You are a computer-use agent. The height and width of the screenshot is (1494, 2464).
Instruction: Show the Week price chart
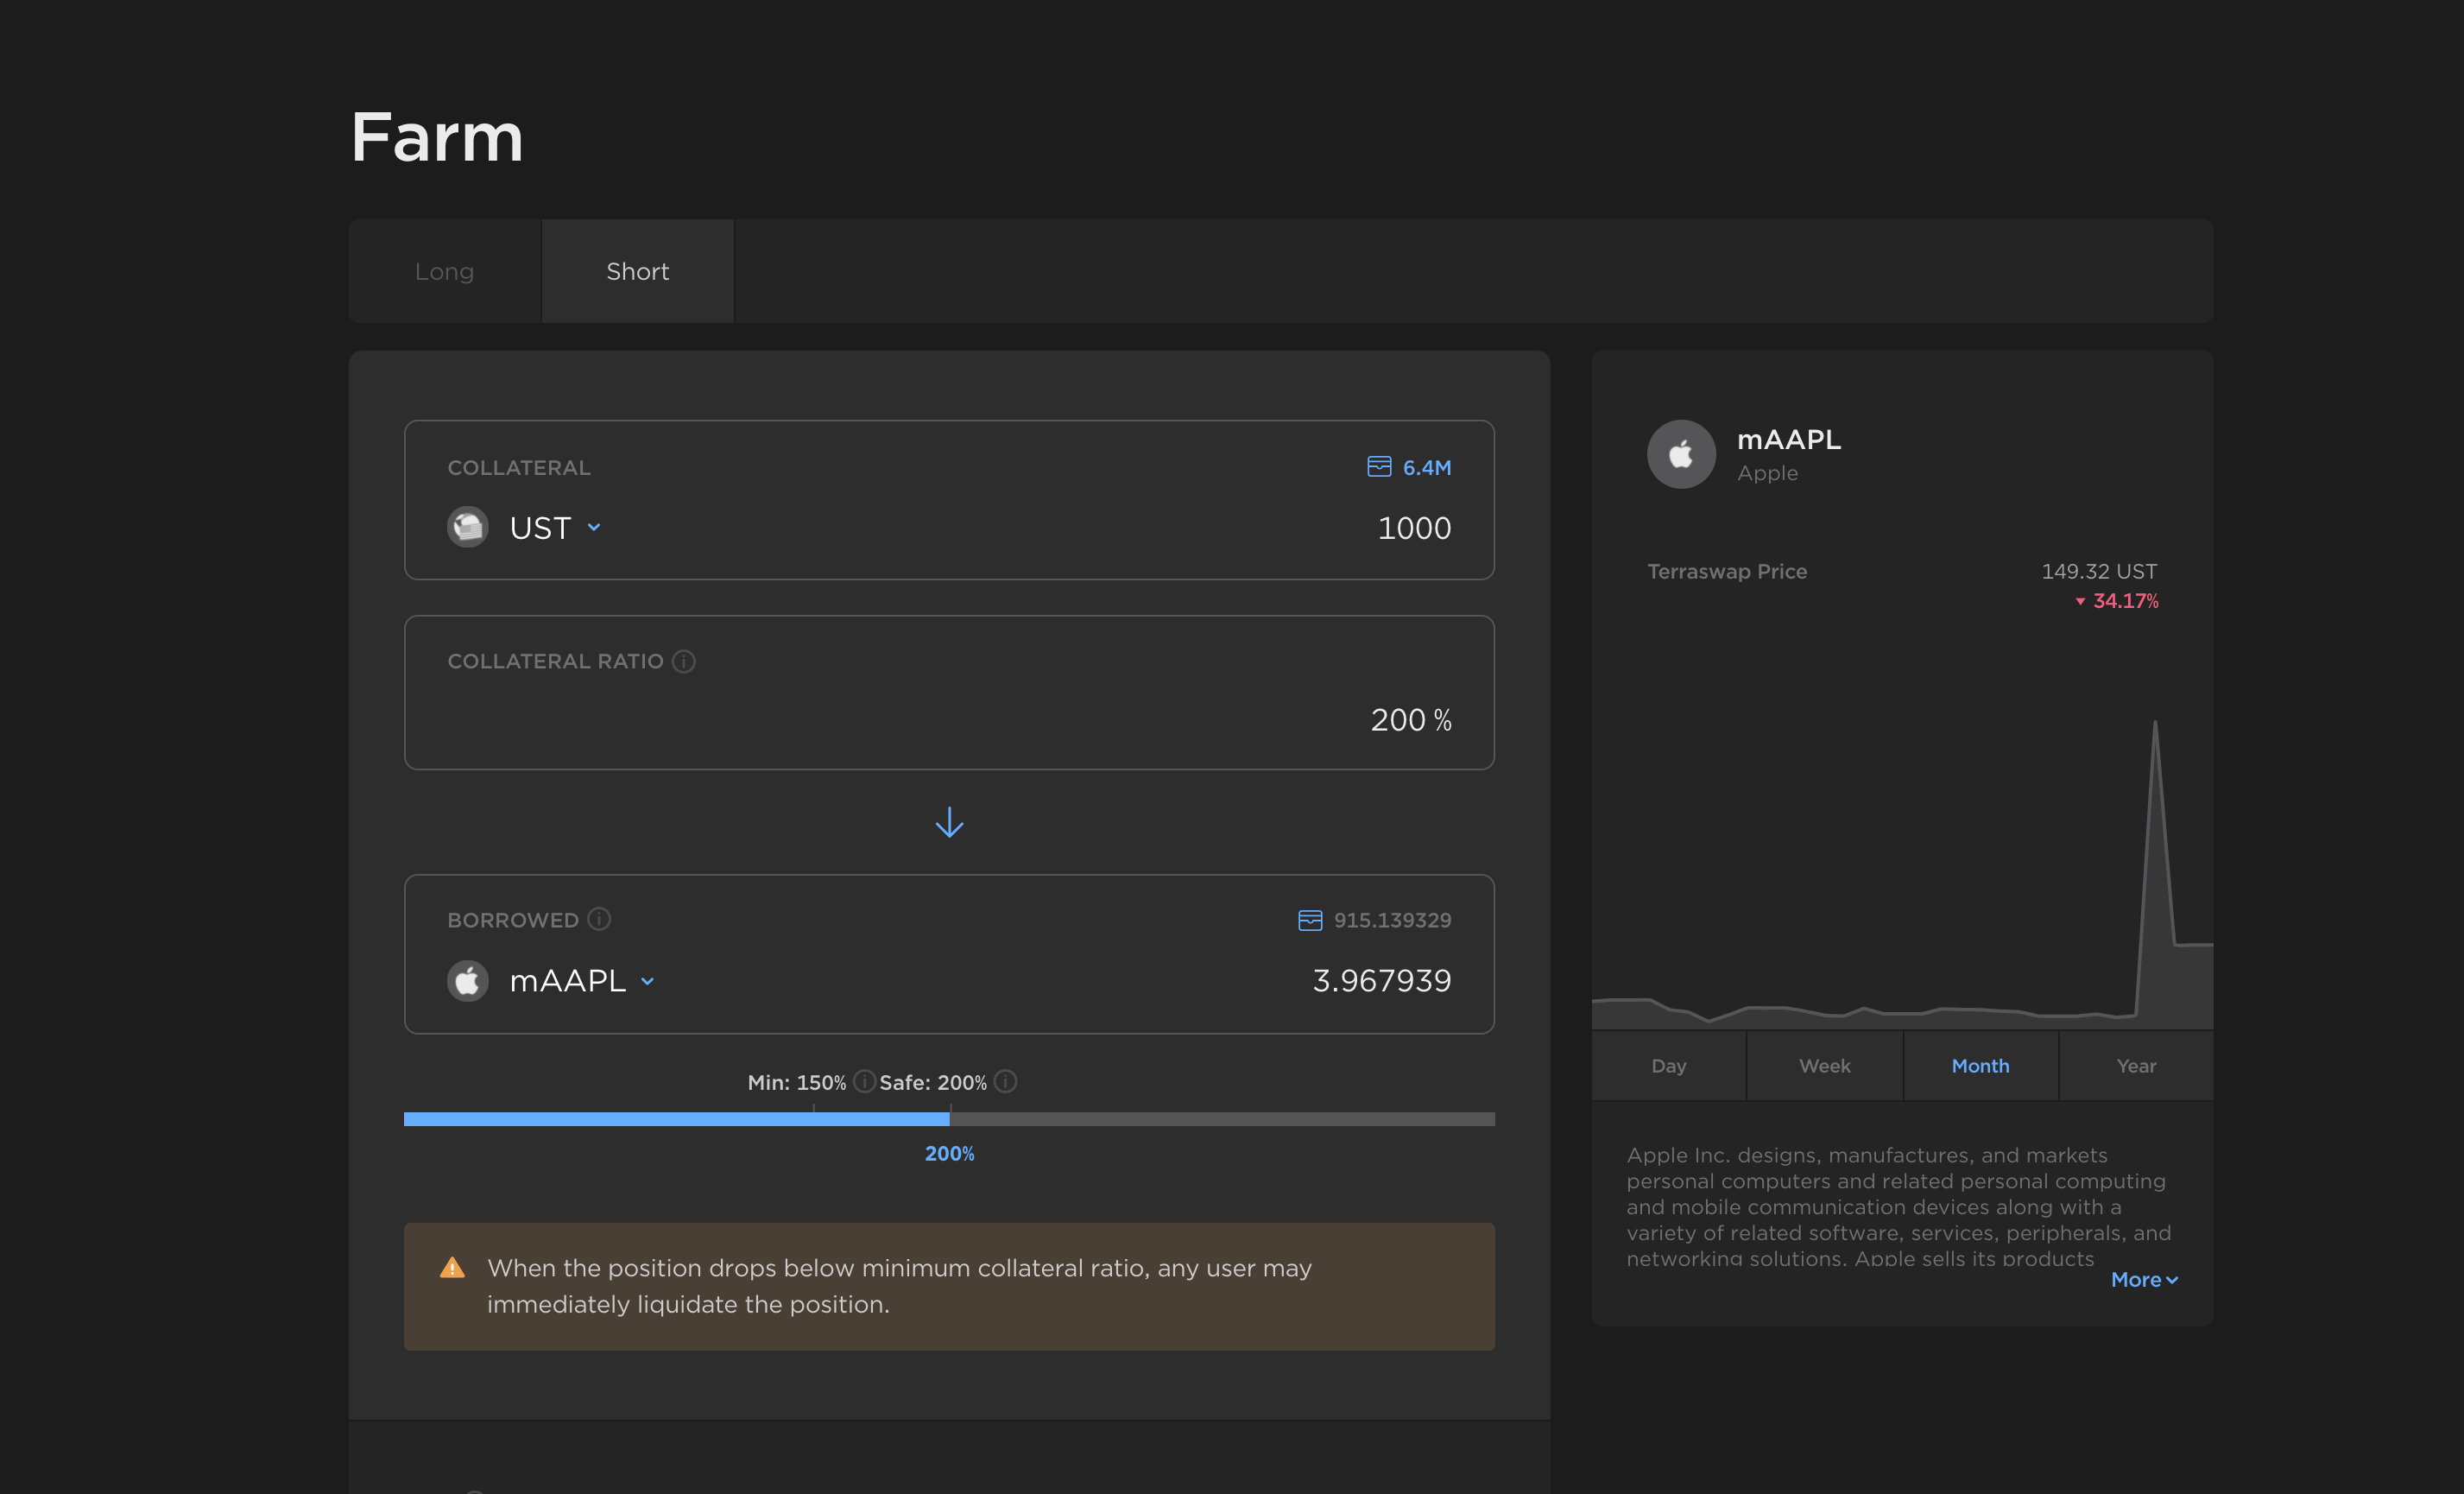point(1824,1066)
